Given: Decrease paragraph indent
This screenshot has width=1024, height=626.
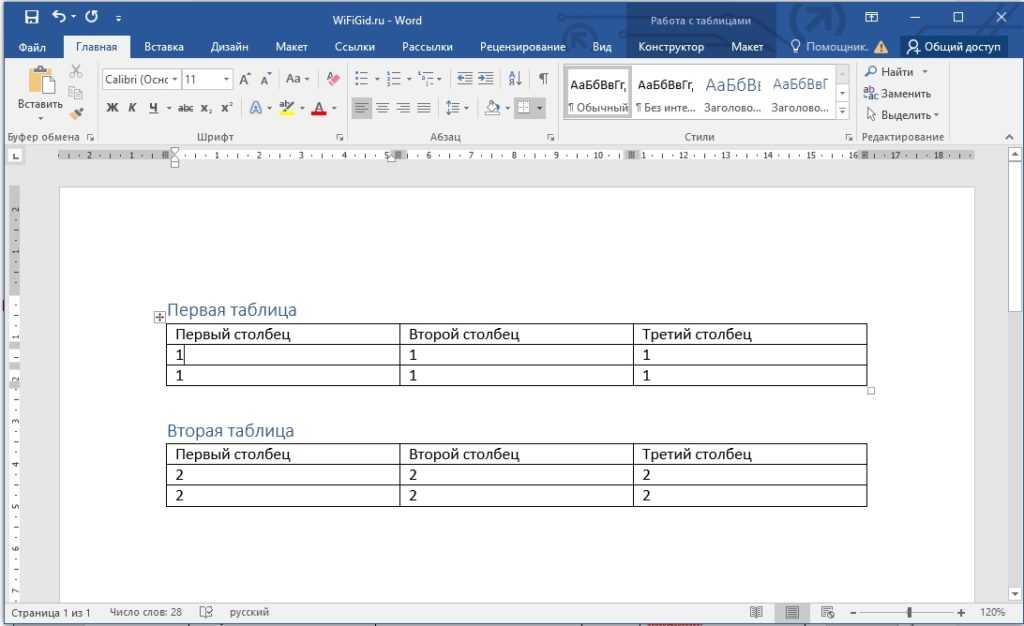Looking at the screenshot, I should point(464,78).
